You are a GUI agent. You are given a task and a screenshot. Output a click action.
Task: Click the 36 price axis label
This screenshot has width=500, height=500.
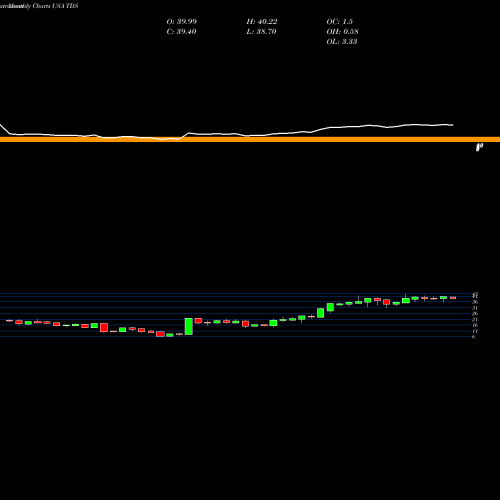tap(475, 302)
